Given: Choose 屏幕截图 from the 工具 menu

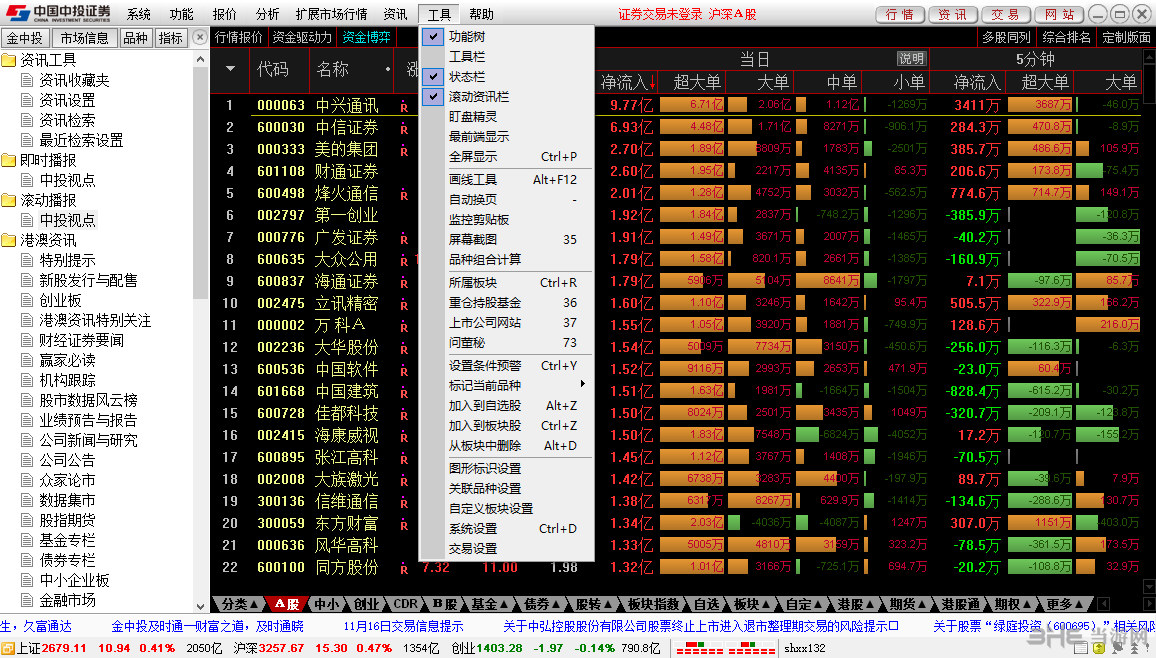Looking at the screenshot, I should coord(506,239).
